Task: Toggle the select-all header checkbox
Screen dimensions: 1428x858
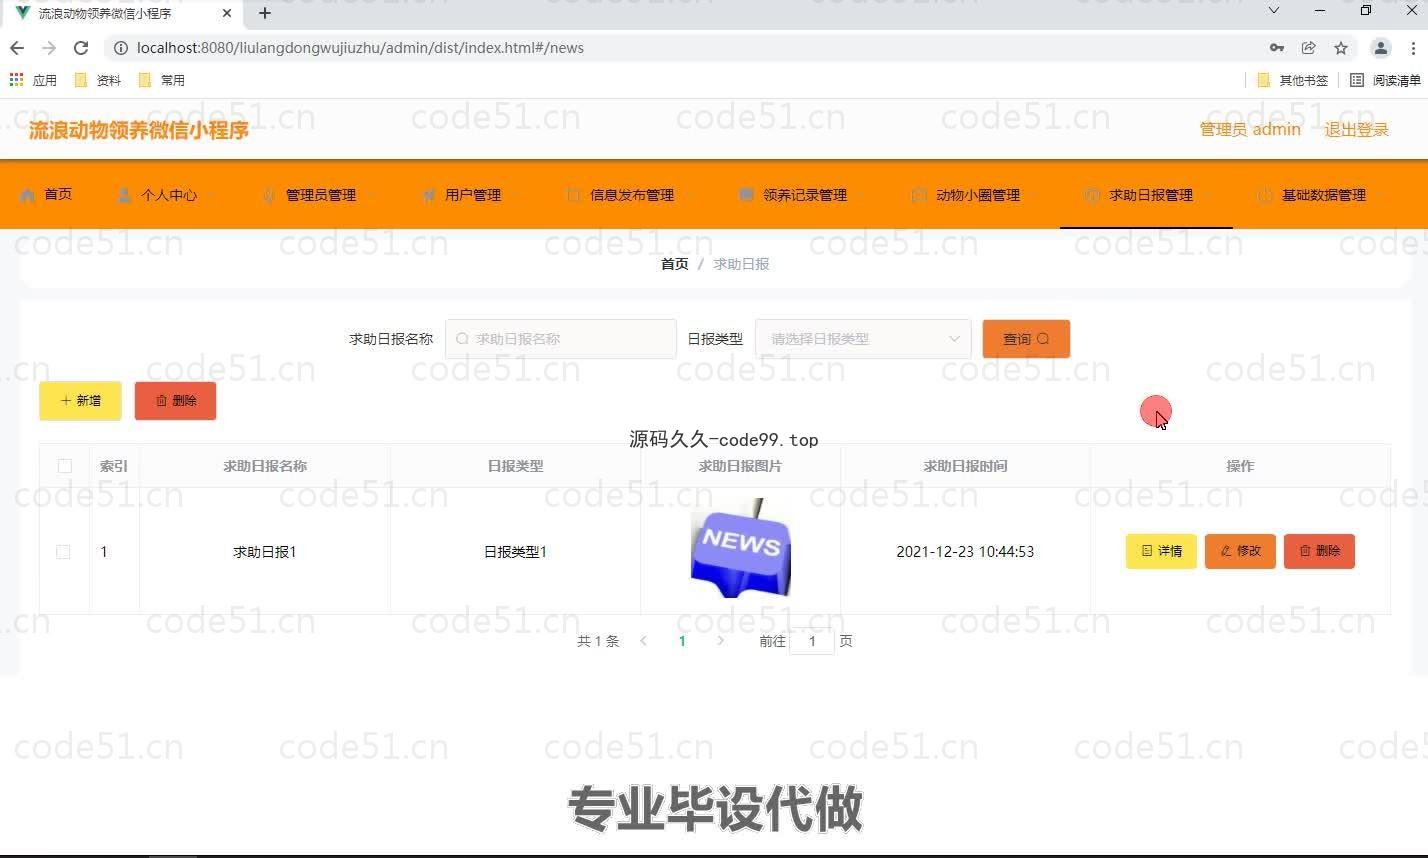Action: [x=65, y=466]
